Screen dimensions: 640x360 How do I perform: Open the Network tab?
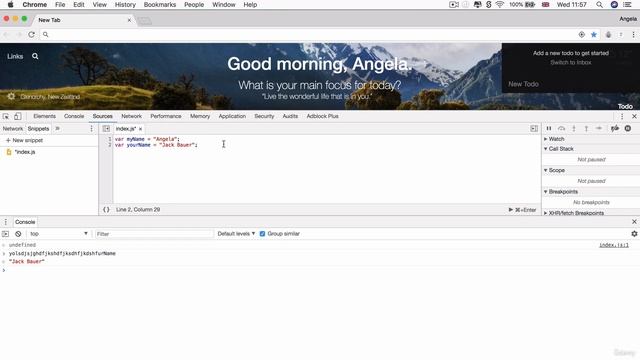(131, 116)
